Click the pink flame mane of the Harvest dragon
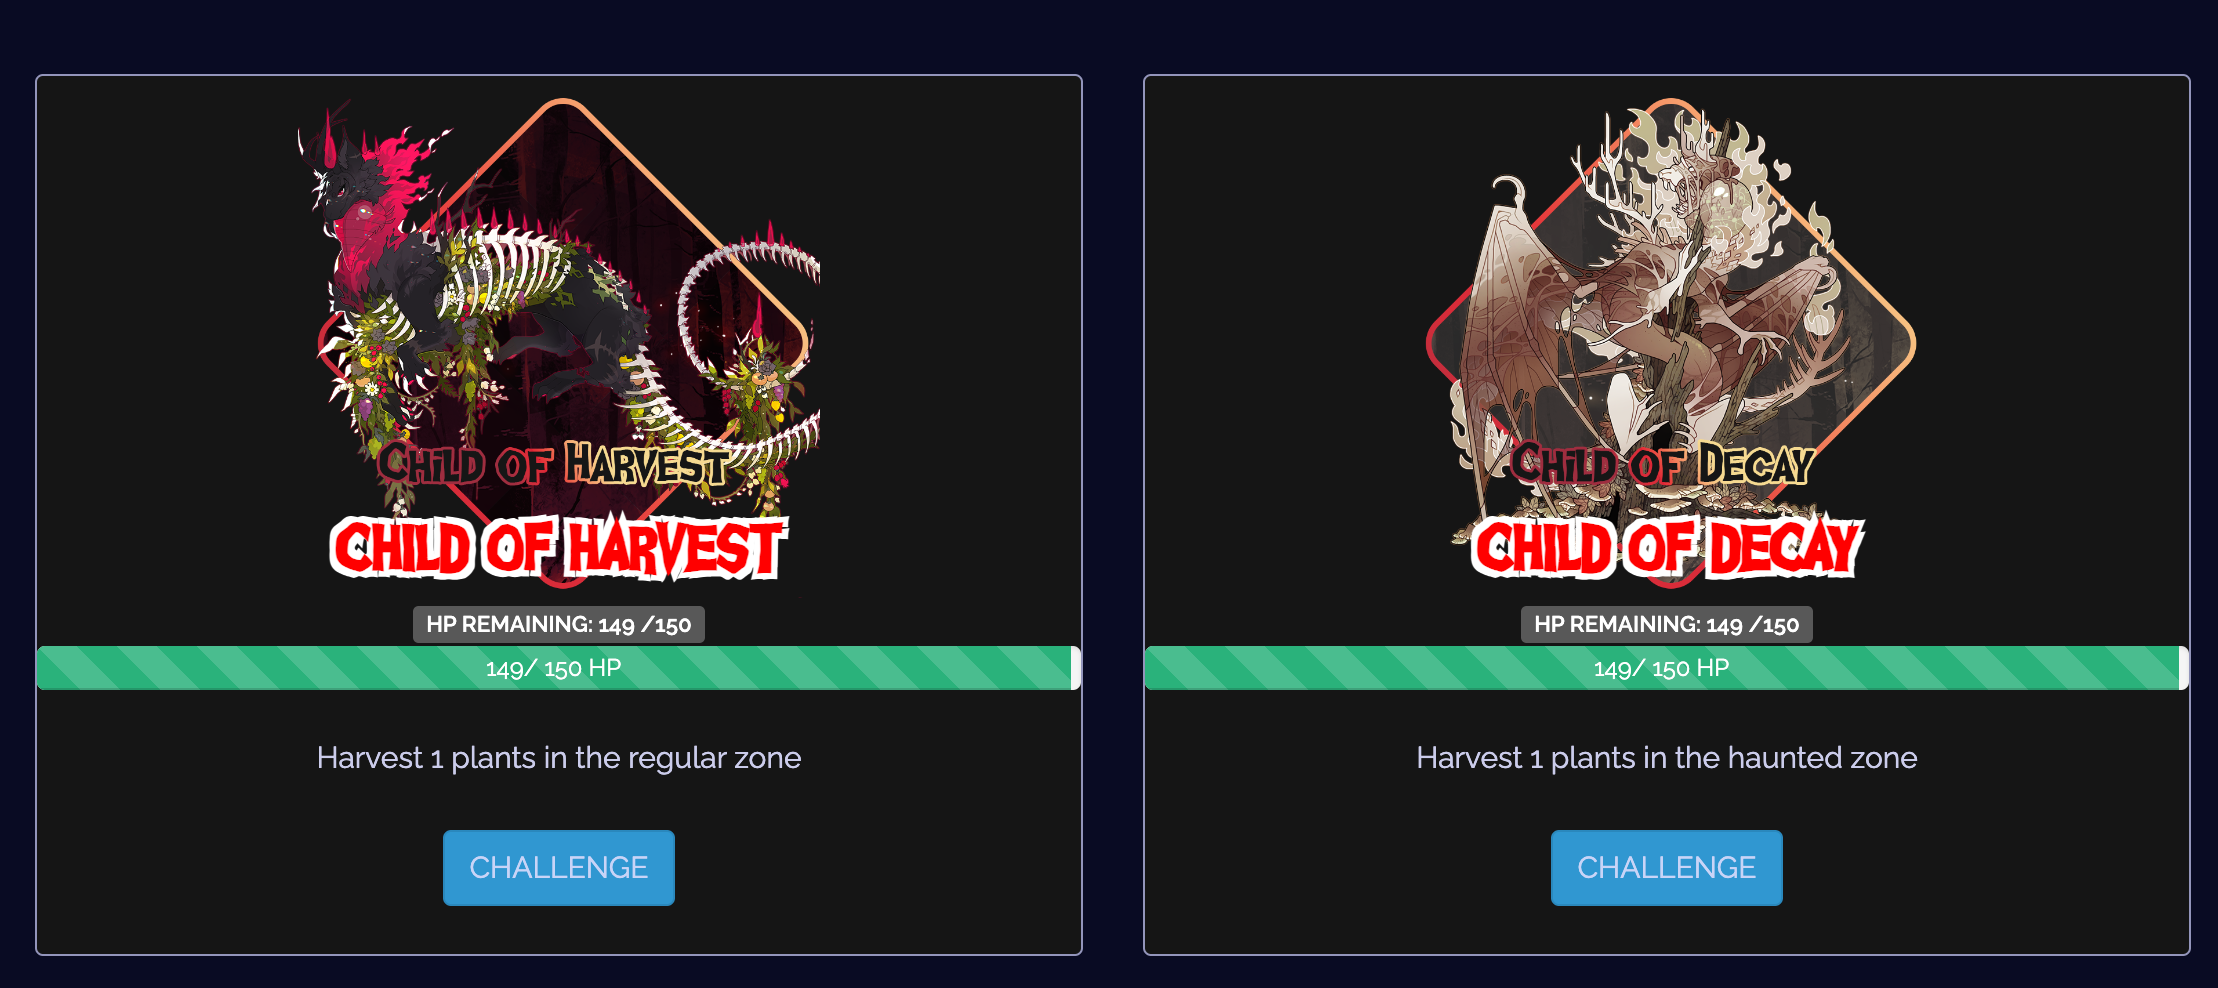This screenshot has width=2218, height=988. pyautogui.click(x=400, y=175)
